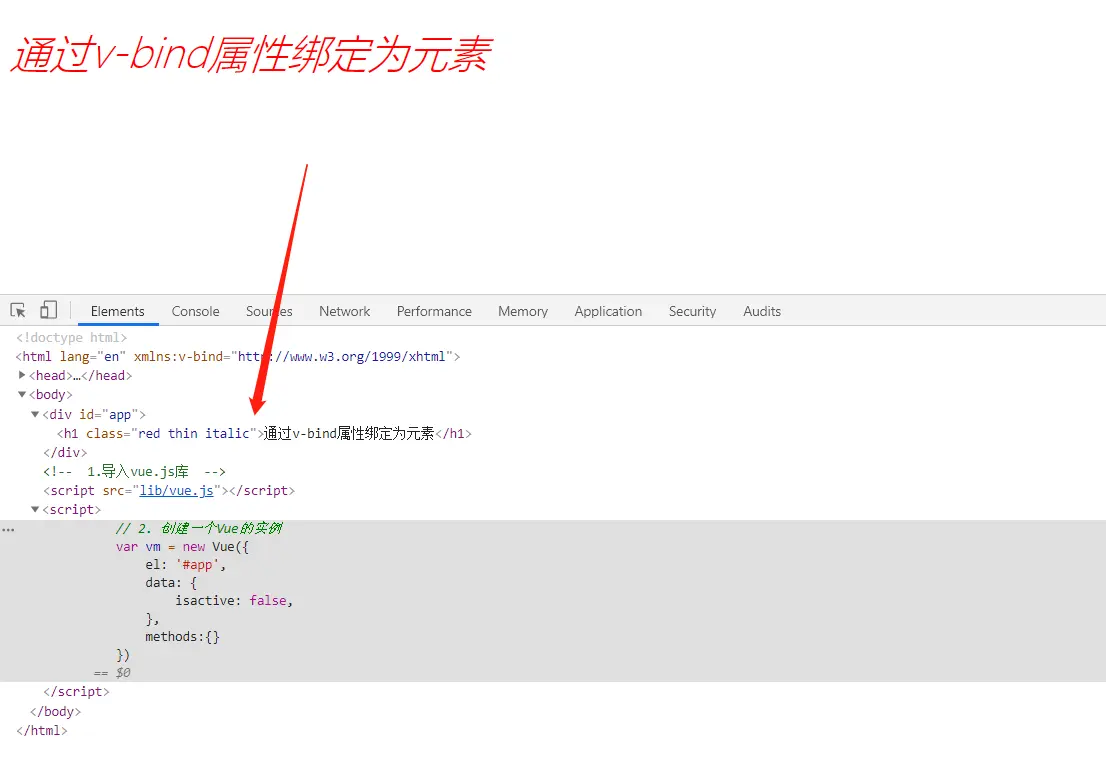This screenshot has width=1106, height=766.
Task: Select the closing </div> line
Action: [x=65, y=452]
